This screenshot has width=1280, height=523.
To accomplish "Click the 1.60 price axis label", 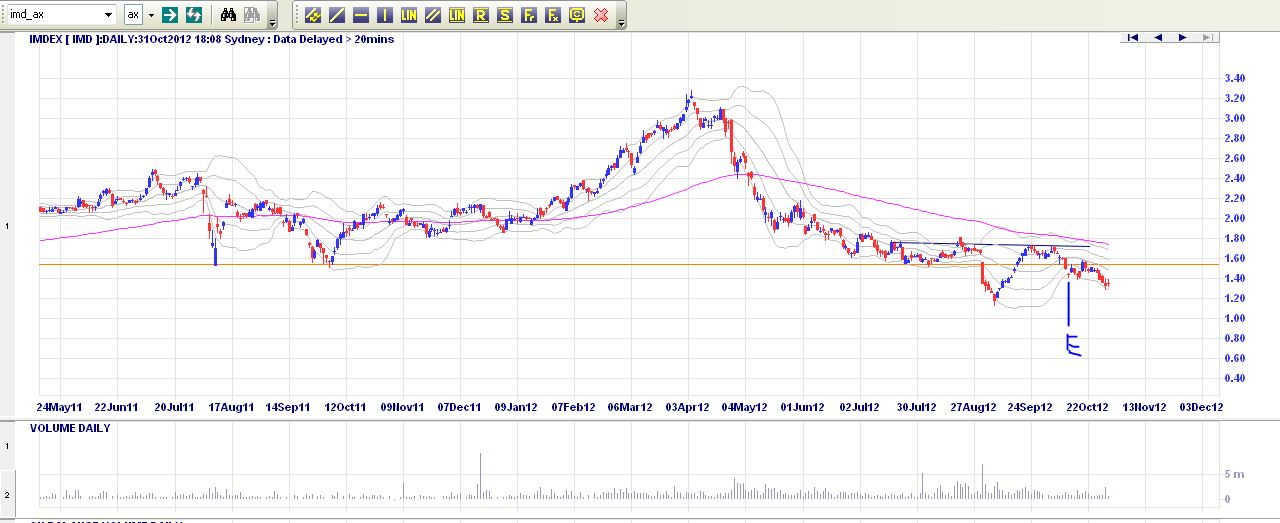I will 1235,258.
